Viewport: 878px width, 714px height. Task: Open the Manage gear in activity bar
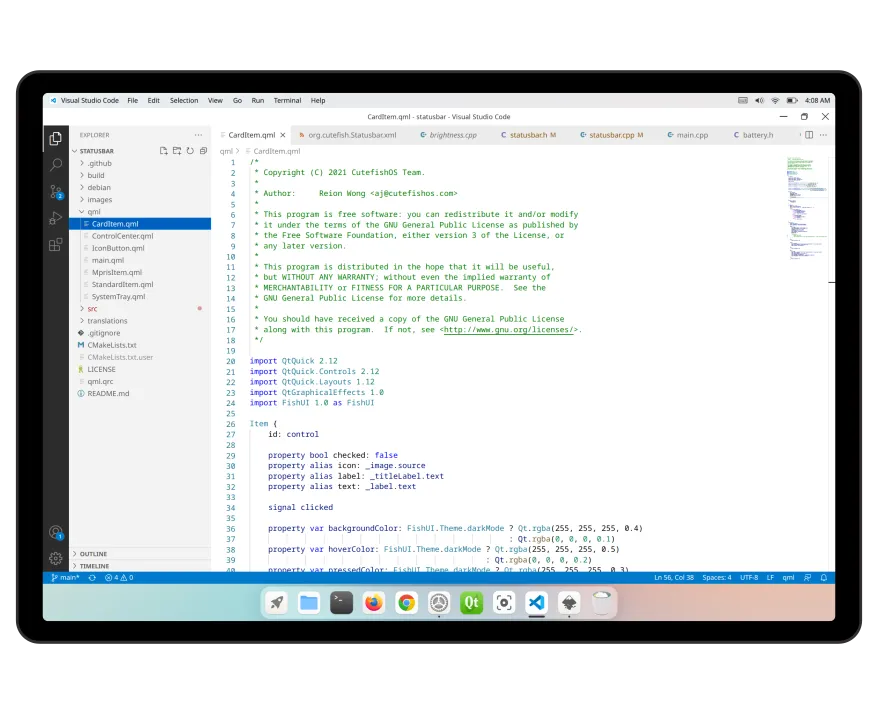click(x=55, y=558)
